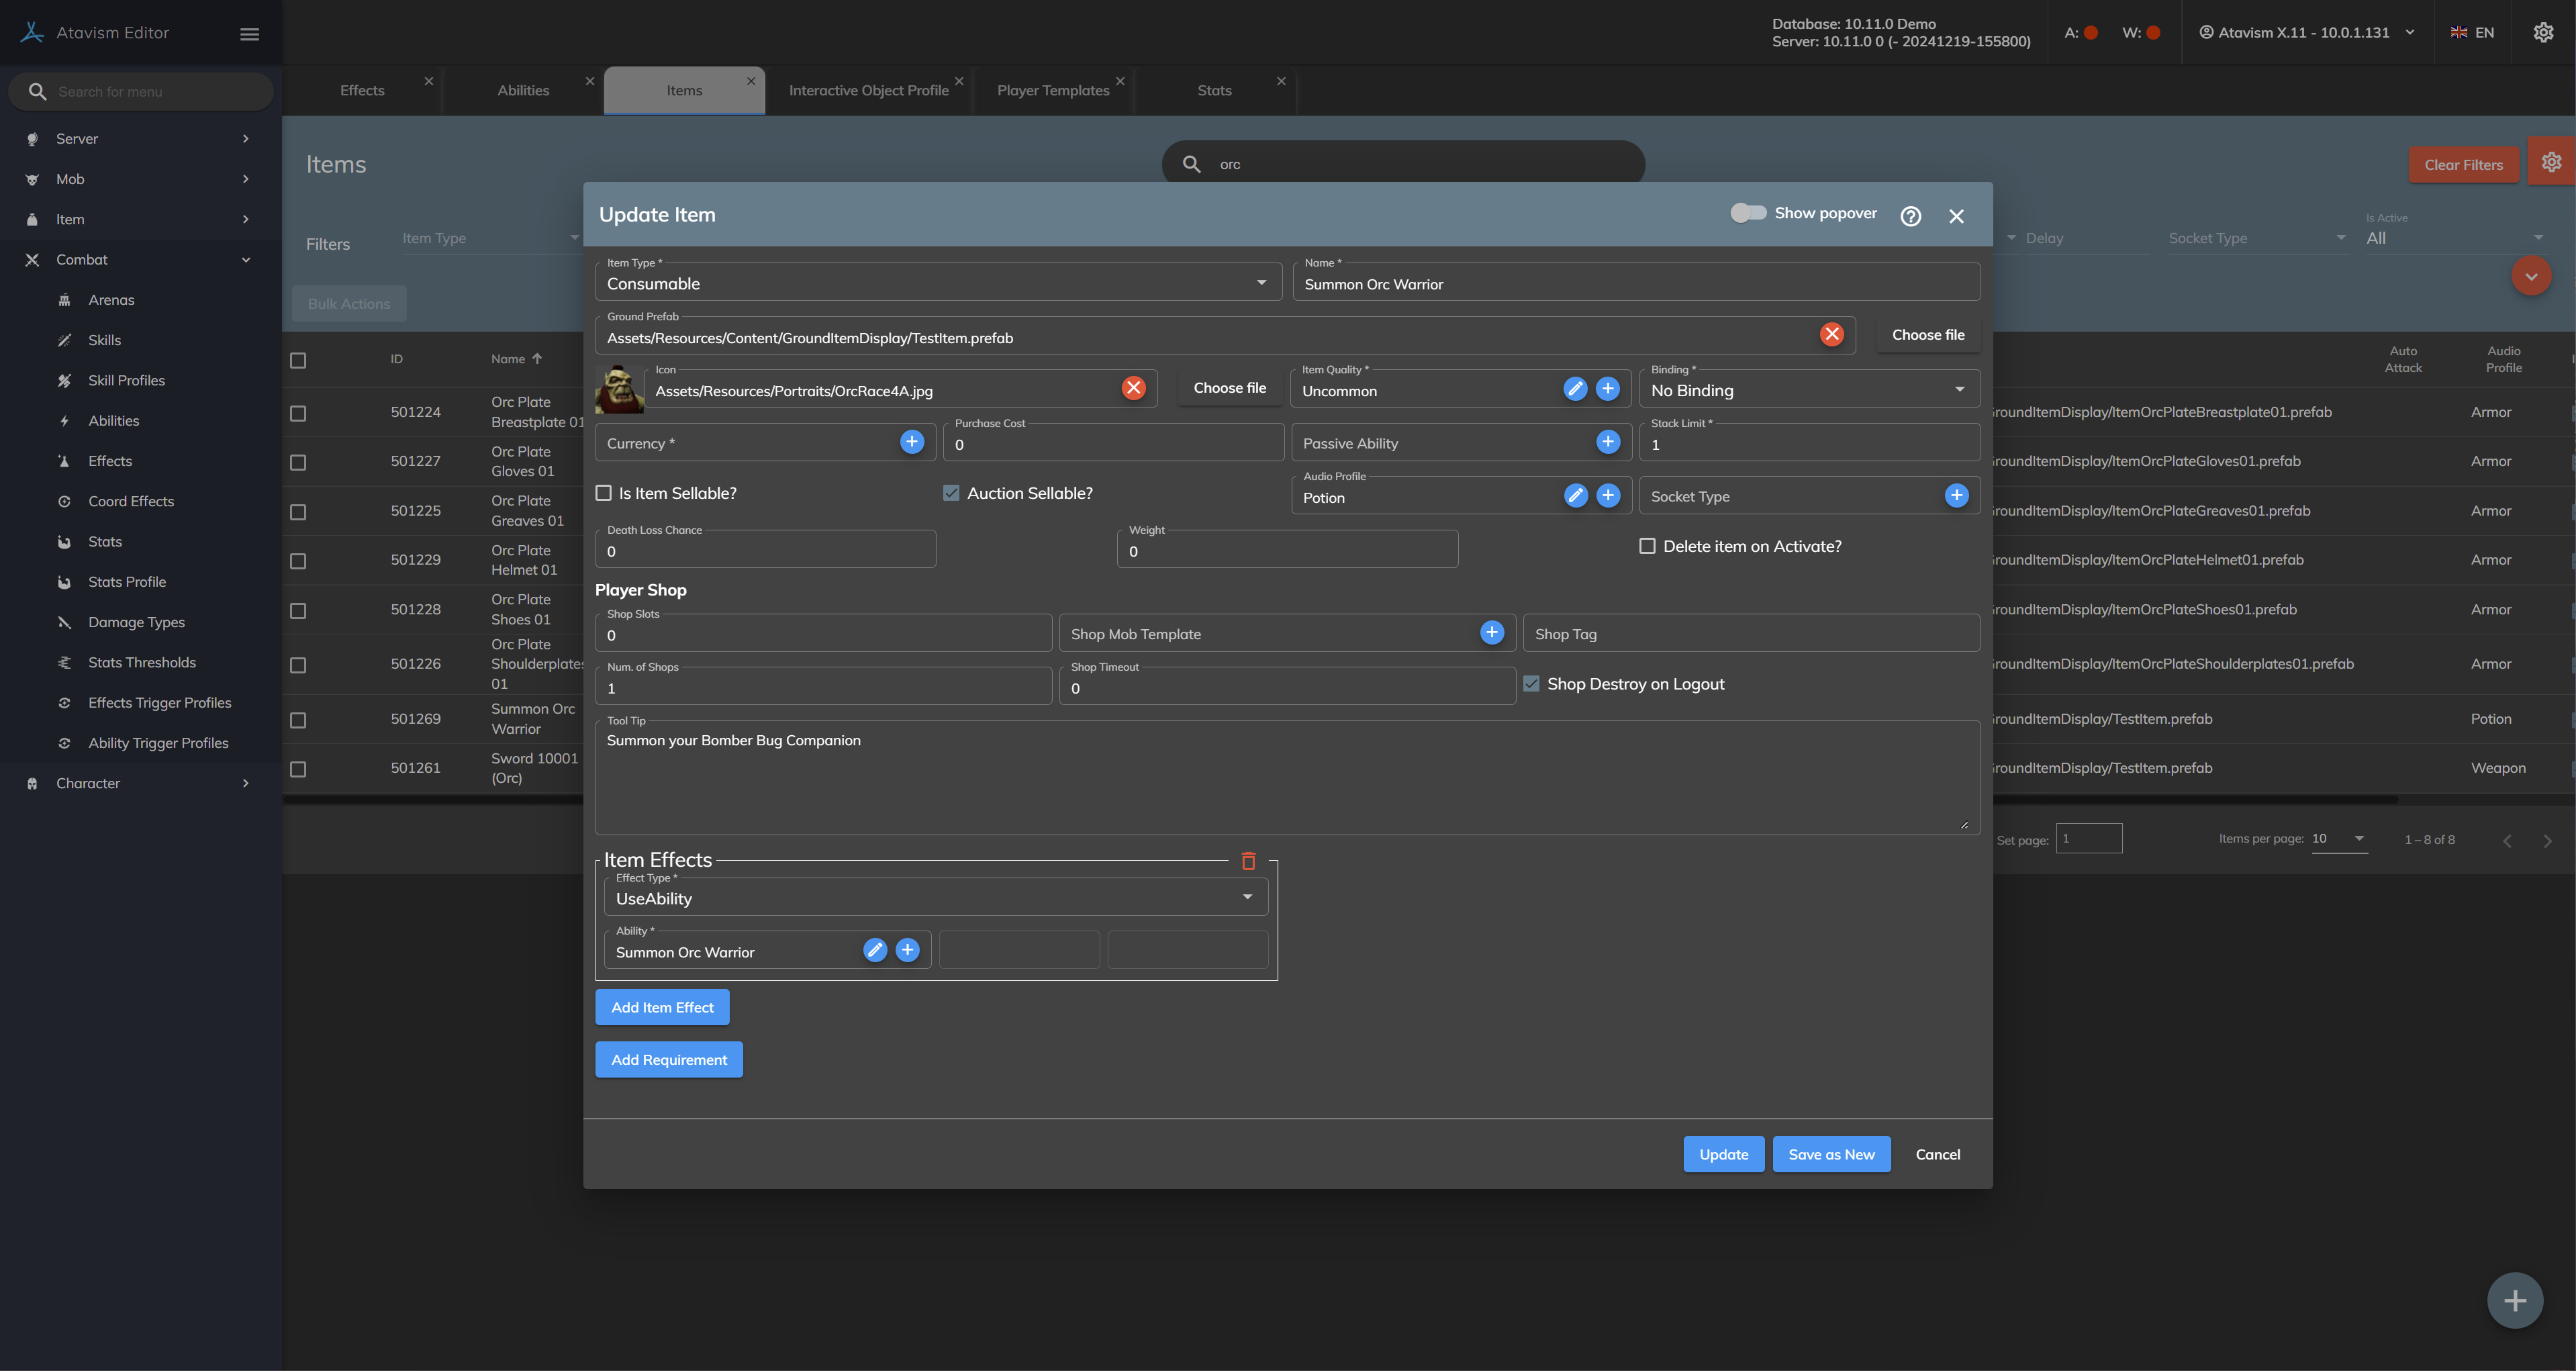This screenshot has width=2576, height=1371.
Task: Clear the Ground Prefab path with red X
Action: [x=1831, y=335]
